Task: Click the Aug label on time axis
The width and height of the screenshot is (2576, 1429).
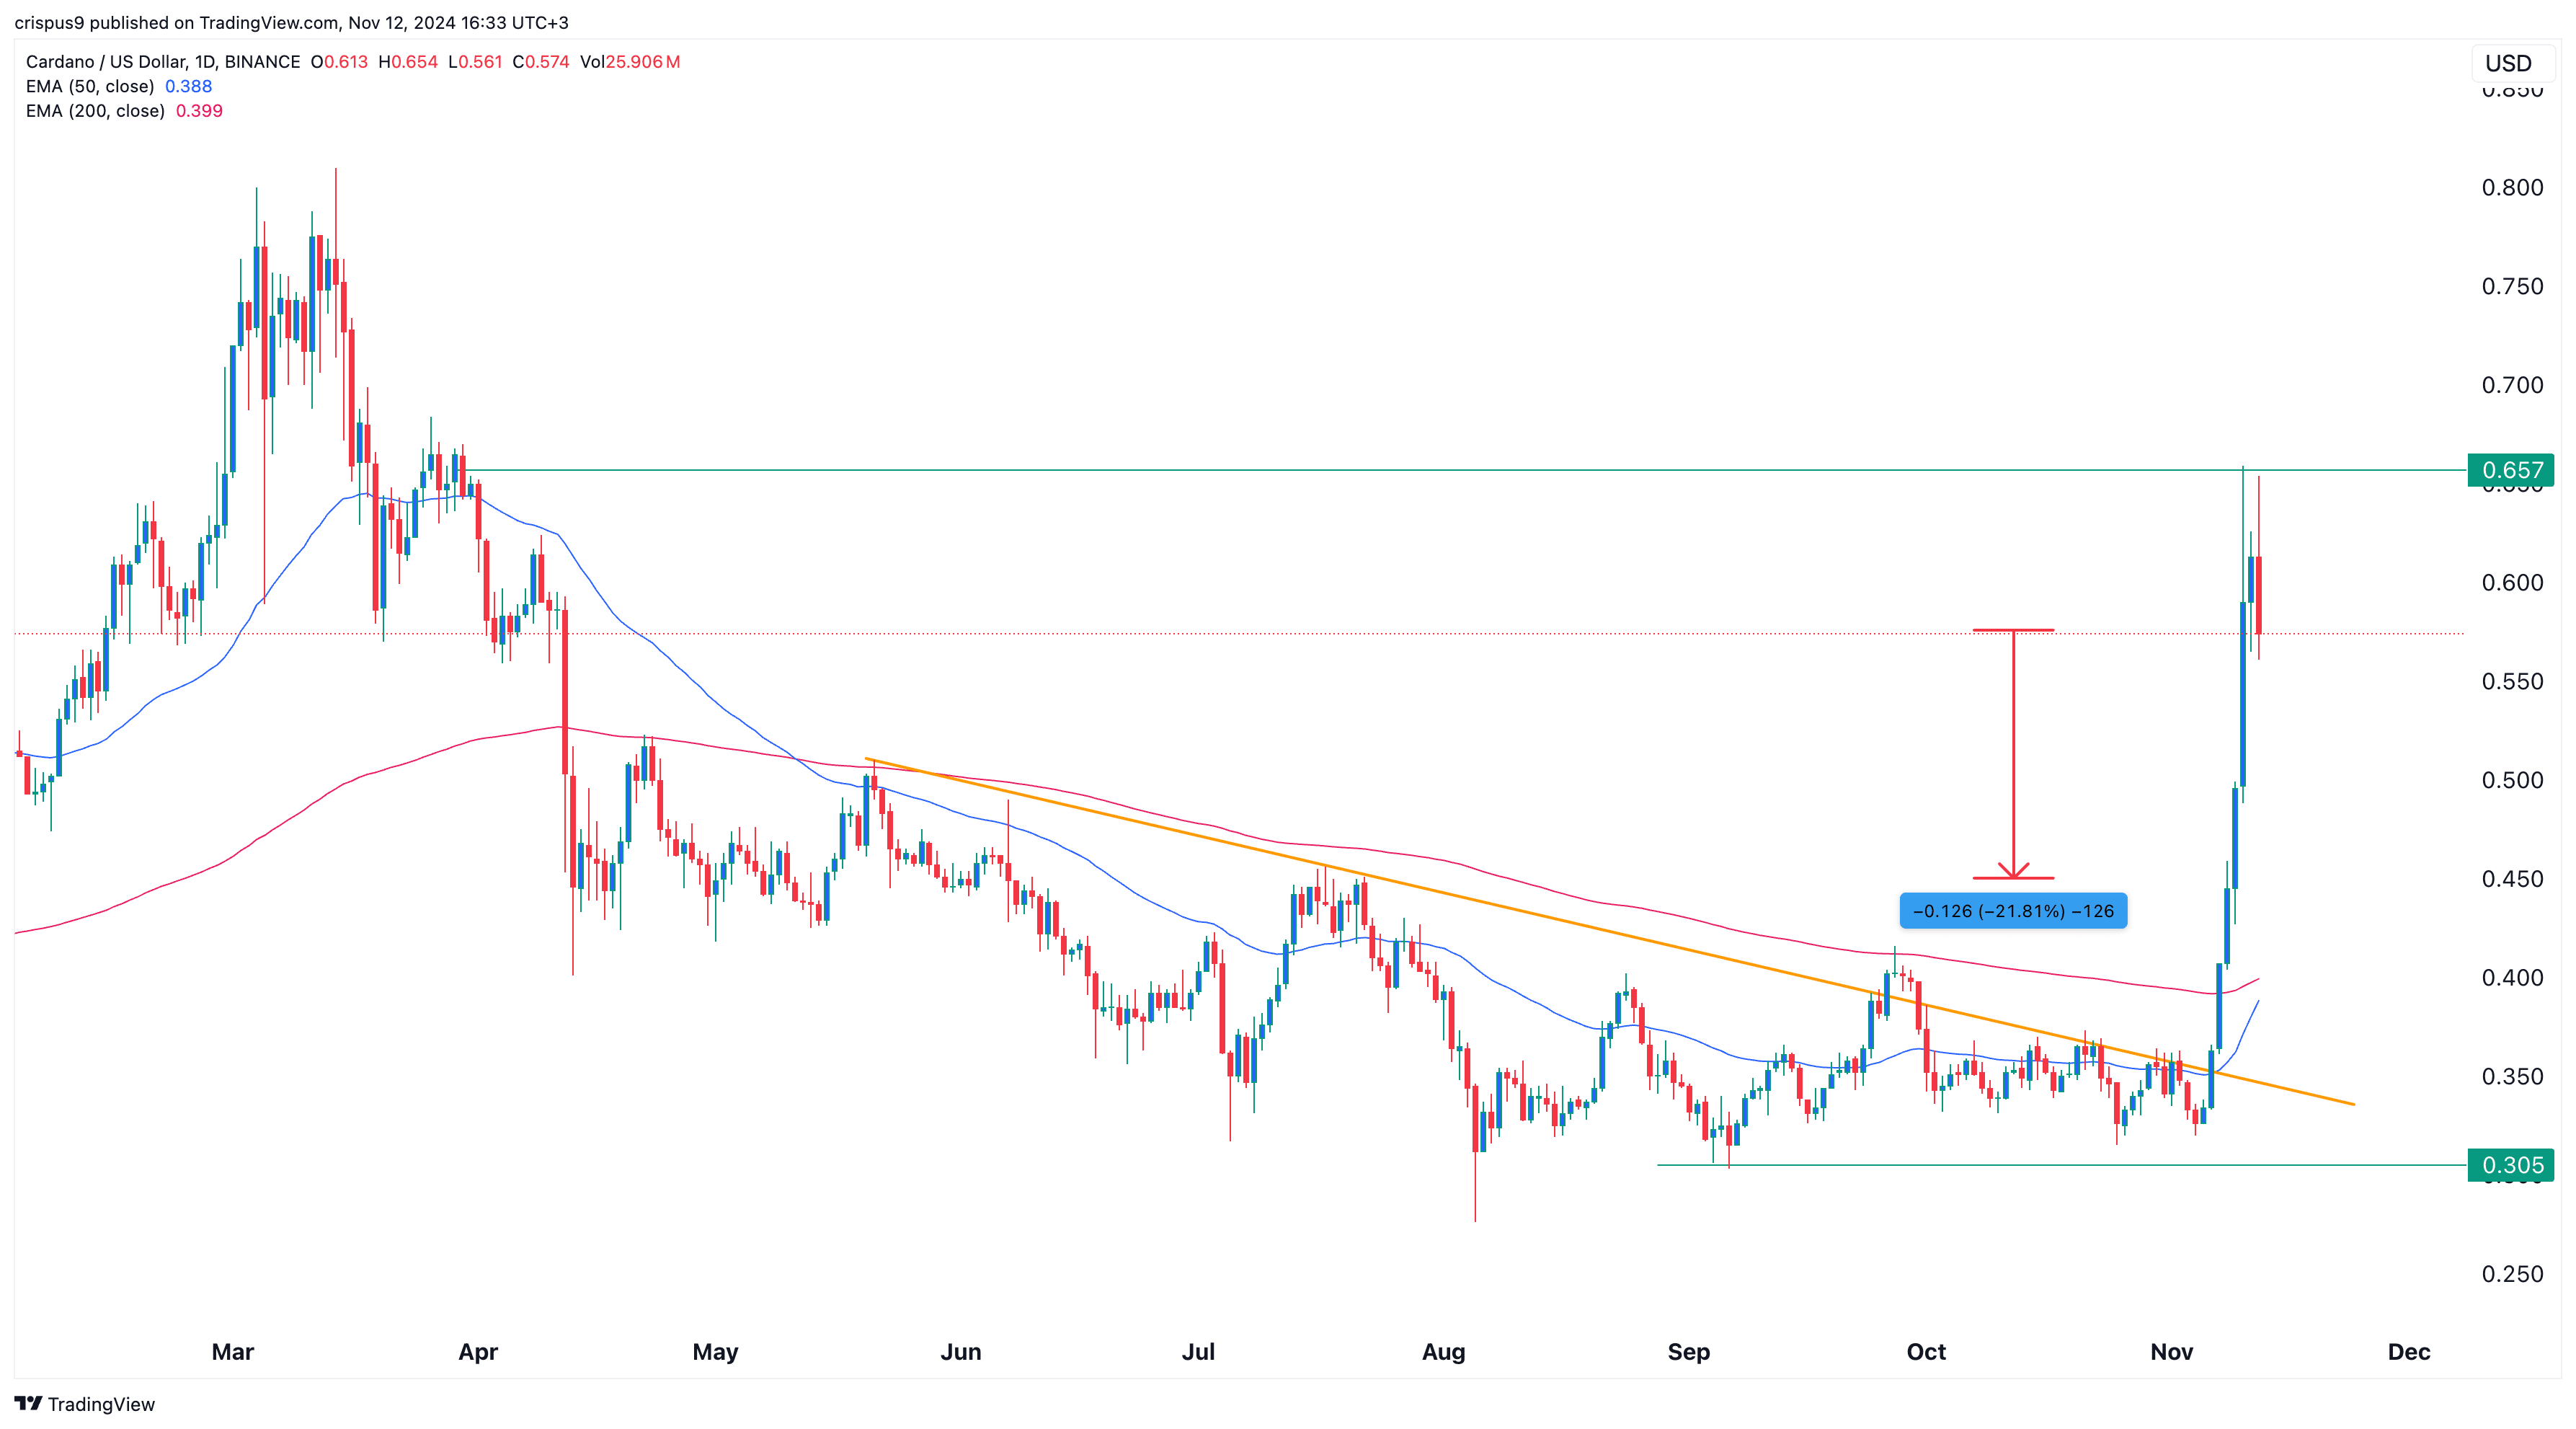Action: tap(1443, 1352)
